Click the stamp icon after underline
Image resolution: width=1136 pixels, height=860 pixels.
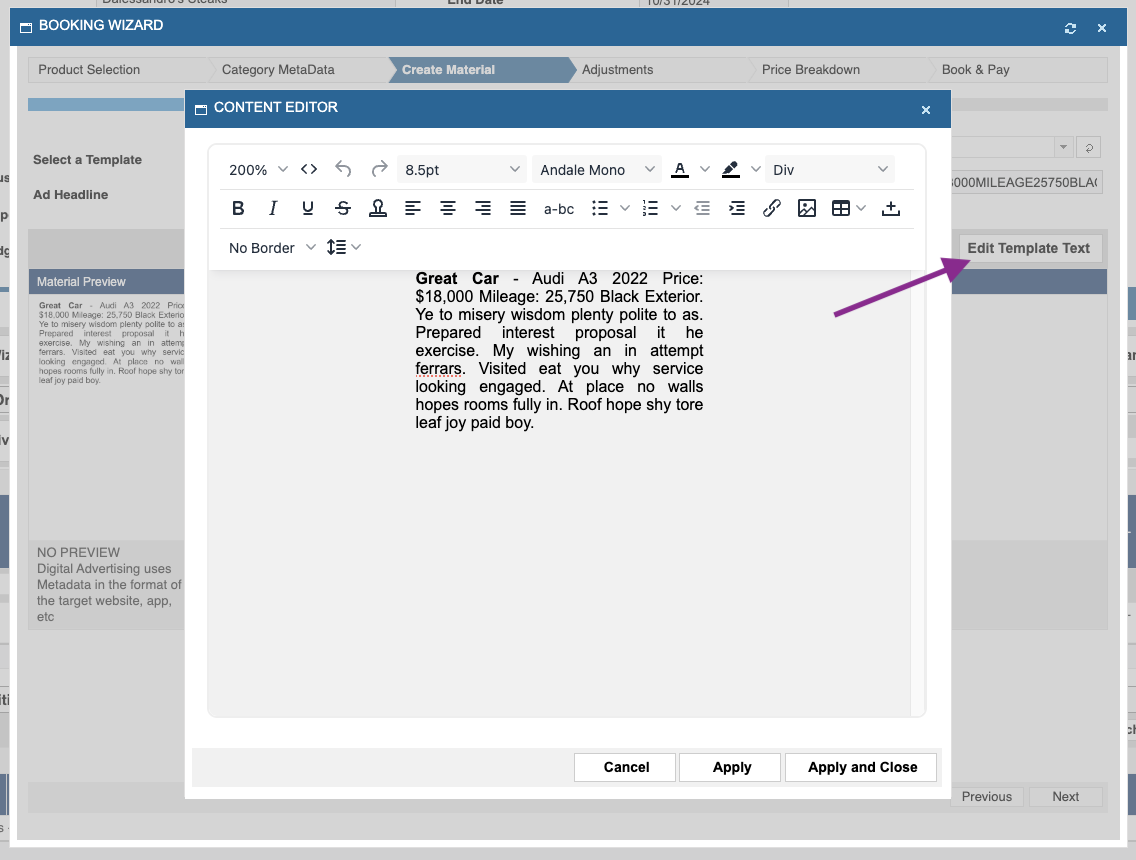point(378,209)
